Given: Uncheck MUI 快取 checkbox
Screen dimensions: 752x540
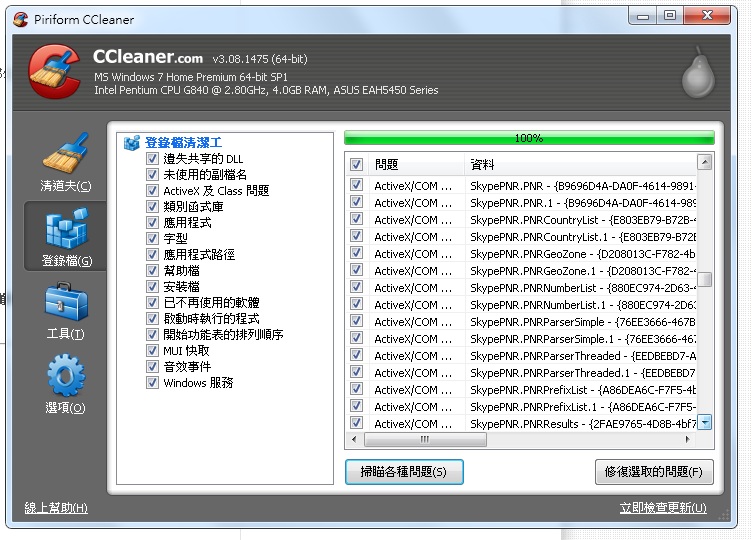Looking at the screenshot, I should tap(152, 351).
